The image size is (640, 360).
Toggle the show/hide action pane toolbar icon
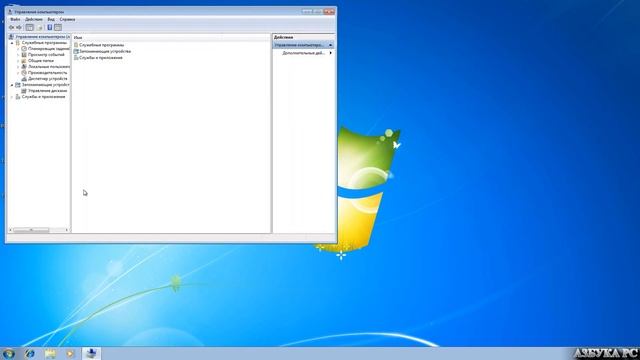click(58, 27)
